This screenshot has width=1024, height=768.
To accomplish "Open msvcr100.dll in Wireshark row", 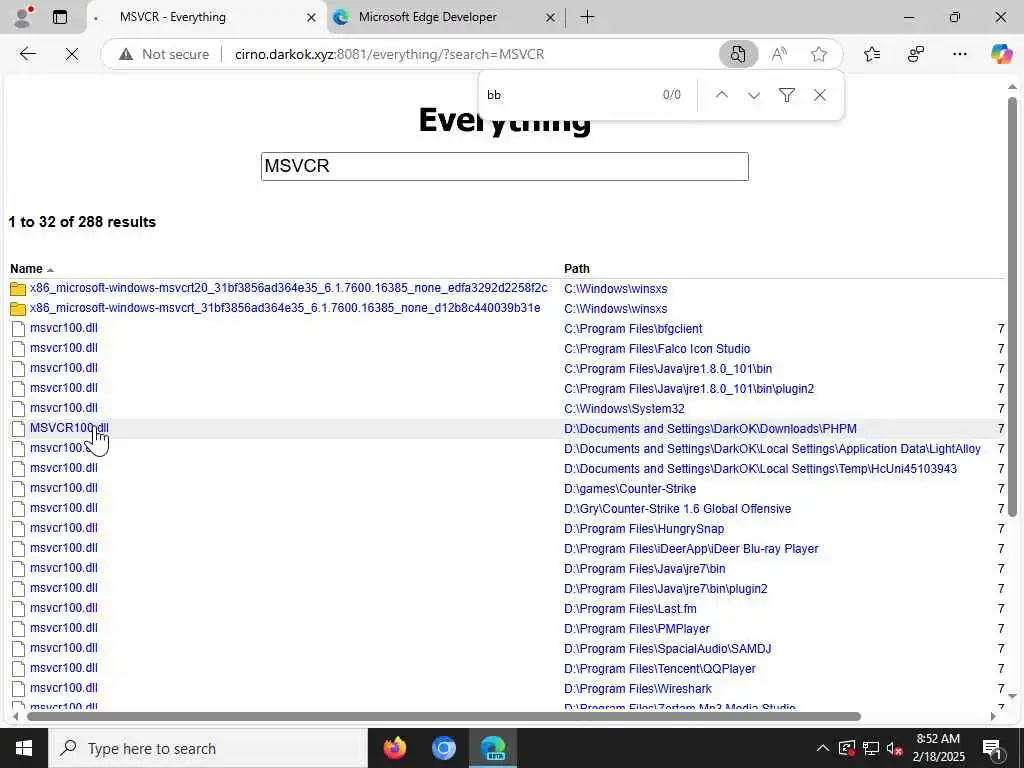I will point(63,688).
